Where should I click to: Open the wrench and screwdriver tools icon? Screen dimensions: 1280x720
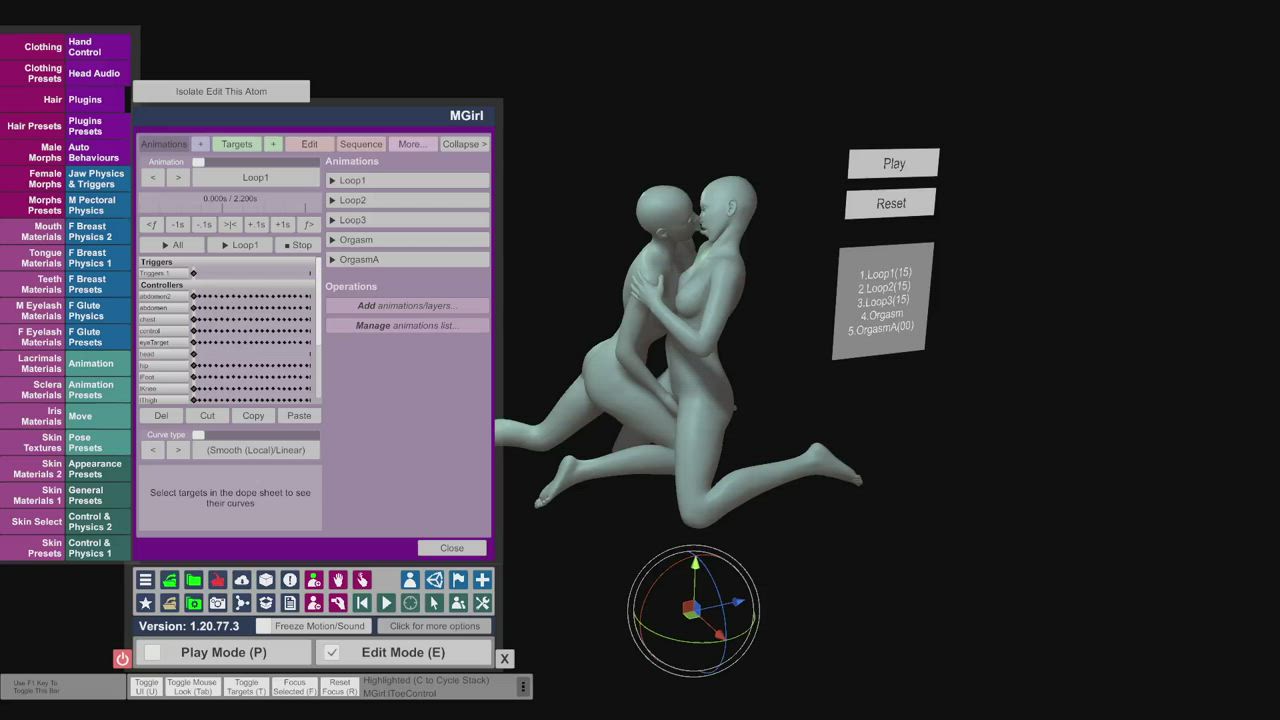482,603
